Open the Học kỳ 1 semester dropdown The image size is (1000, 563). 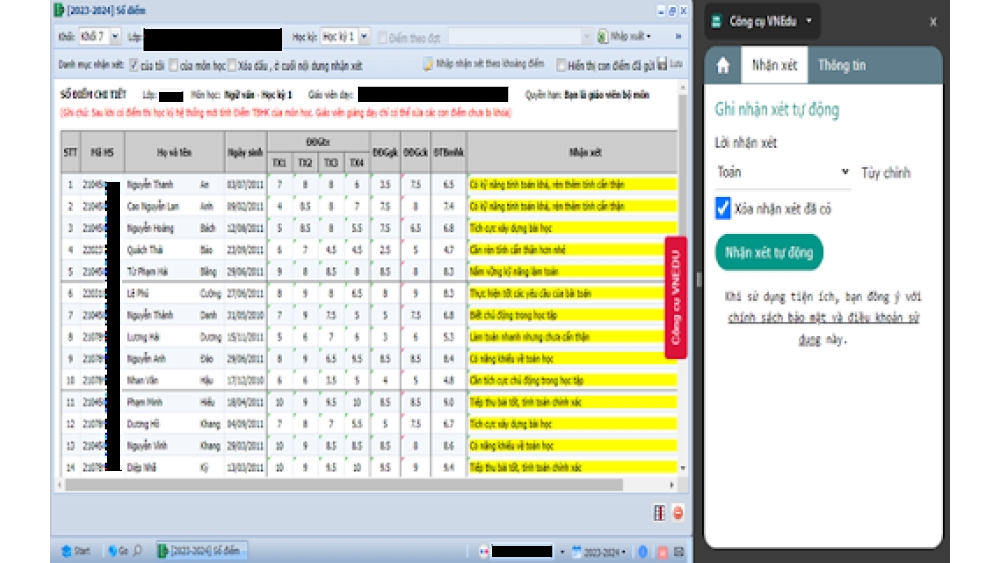pyautogui.click(x=364, y=37)
